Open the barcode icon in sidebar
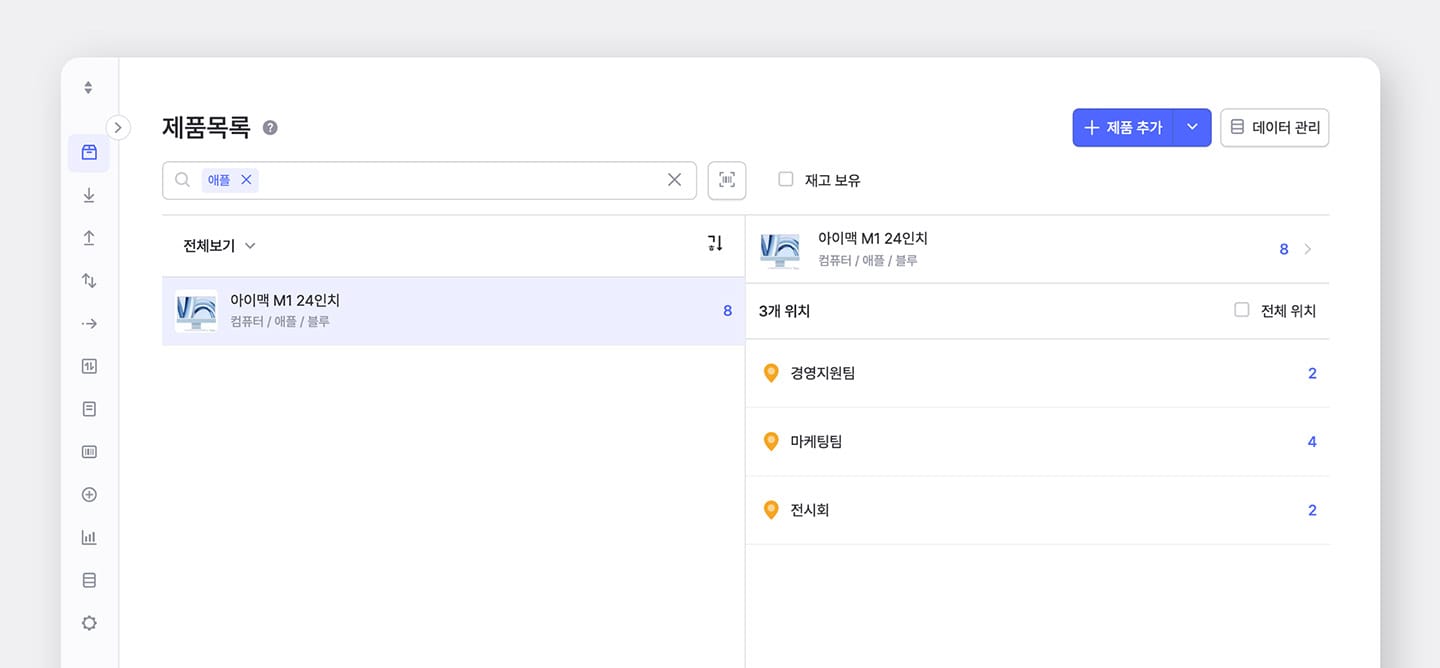The width and height of the screenshot is (1440, 668). [89, 452]
